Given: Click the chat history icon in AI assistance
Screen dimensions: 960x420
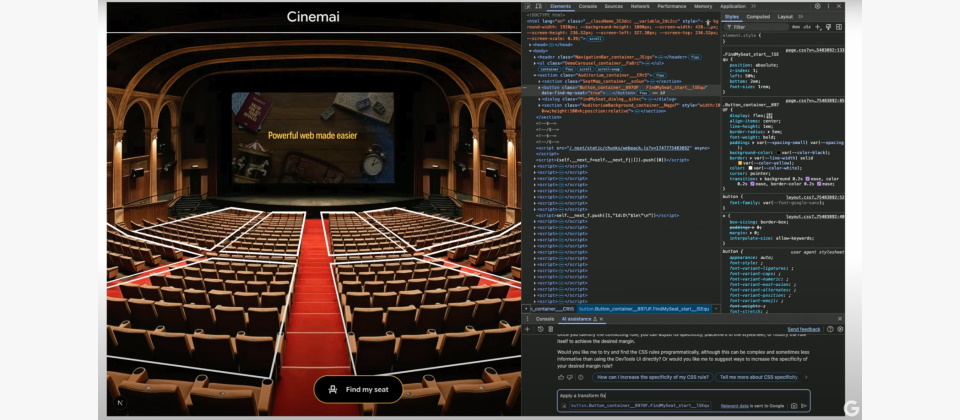Looking at the screenshot, I should (541, 329).
